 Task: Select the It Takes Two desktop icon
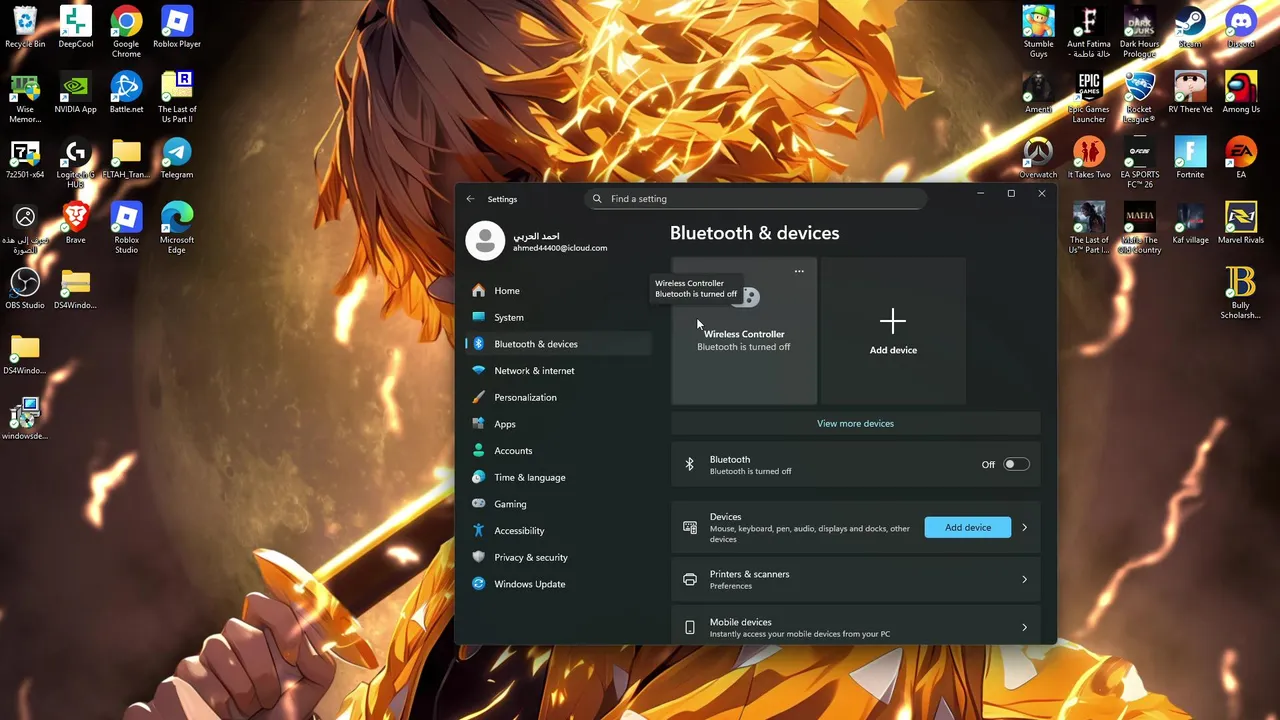(x=1089, y=158)
